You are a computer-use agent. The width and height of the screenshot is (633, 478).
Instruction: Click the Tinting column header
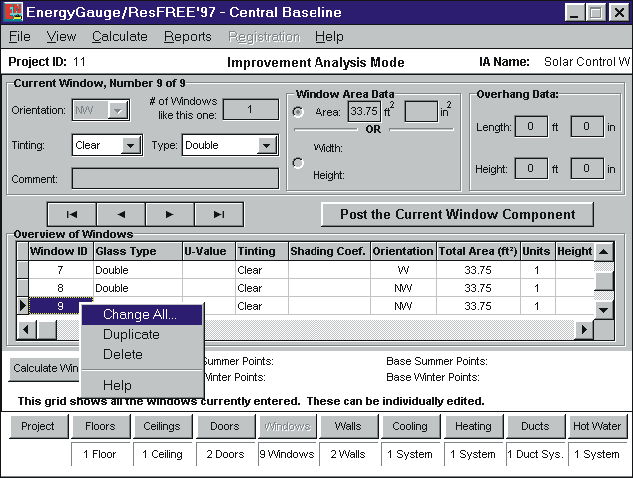(x=262, y=252)
